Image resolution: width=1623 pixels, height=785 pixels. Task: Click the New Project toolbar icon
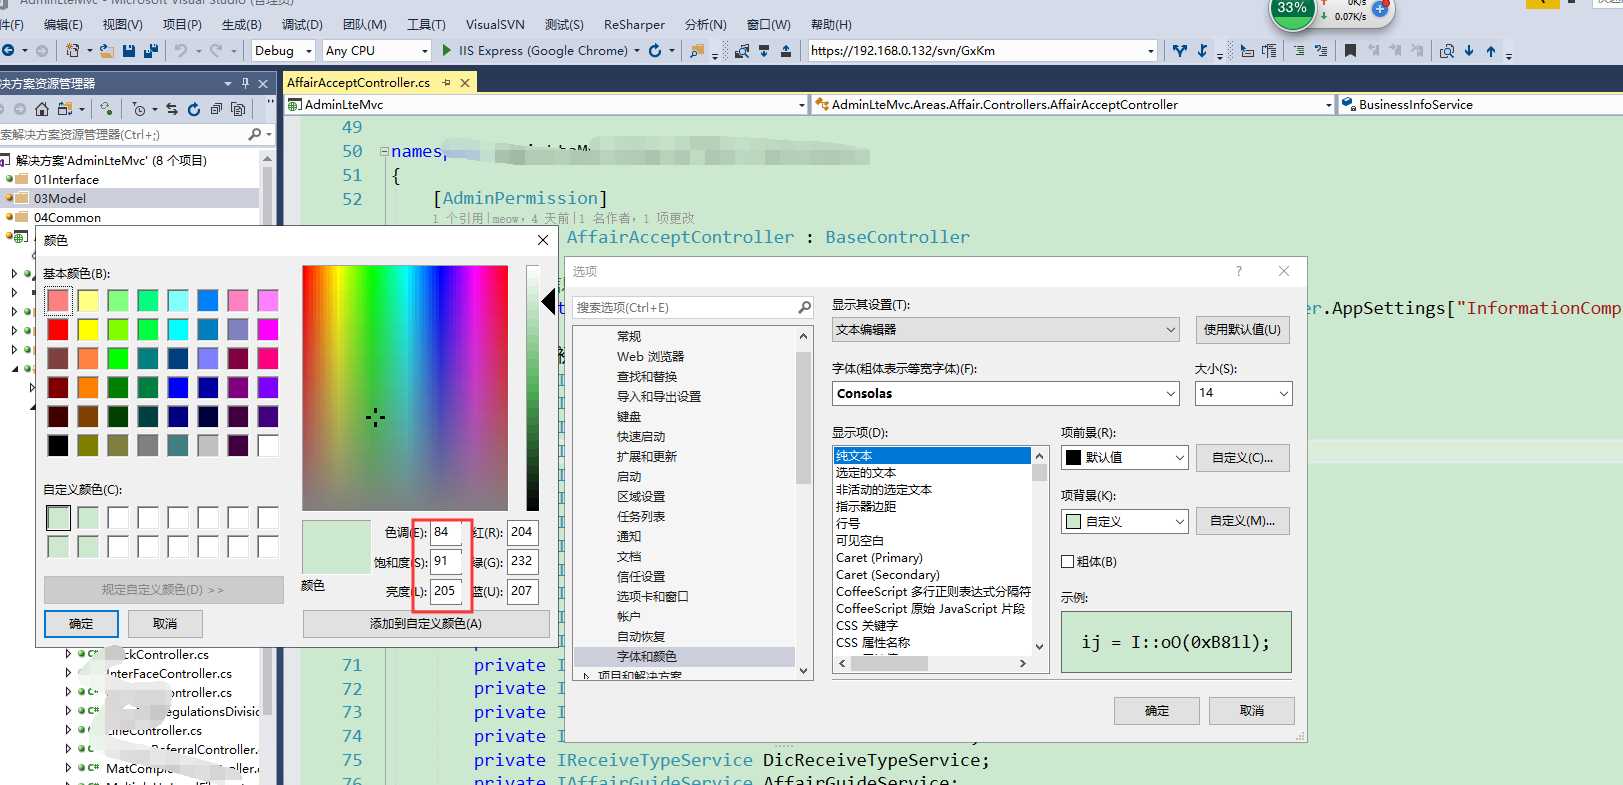coord(72,50)
